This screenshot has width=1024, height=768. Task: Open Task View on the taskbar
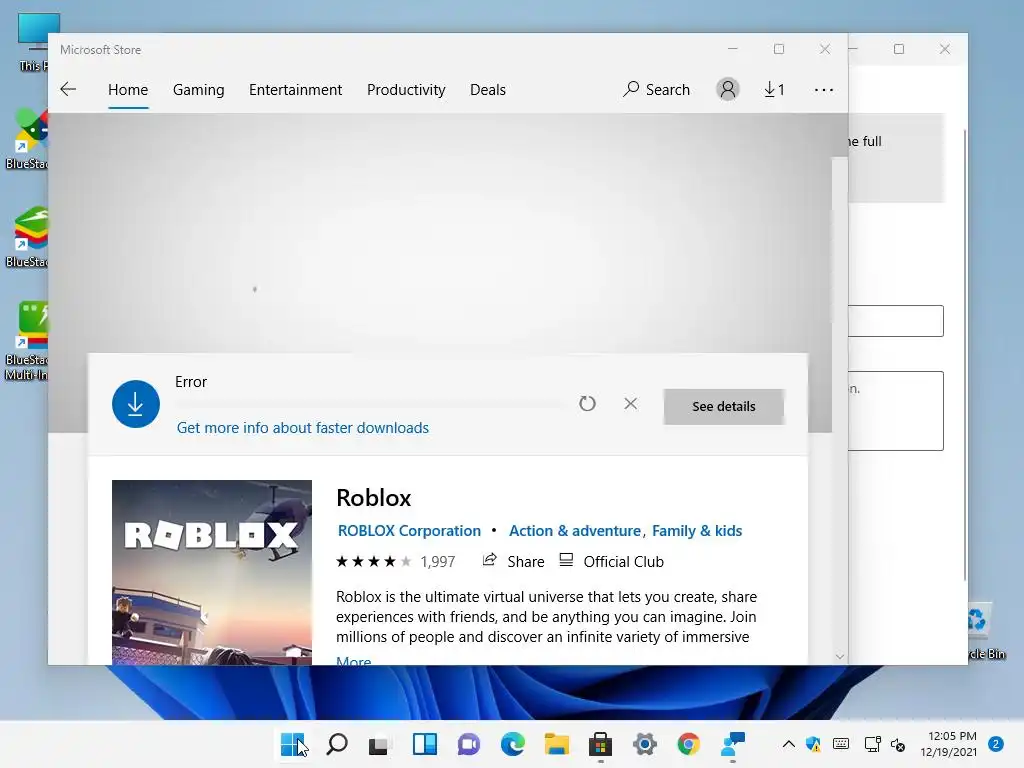coord(379,744)
